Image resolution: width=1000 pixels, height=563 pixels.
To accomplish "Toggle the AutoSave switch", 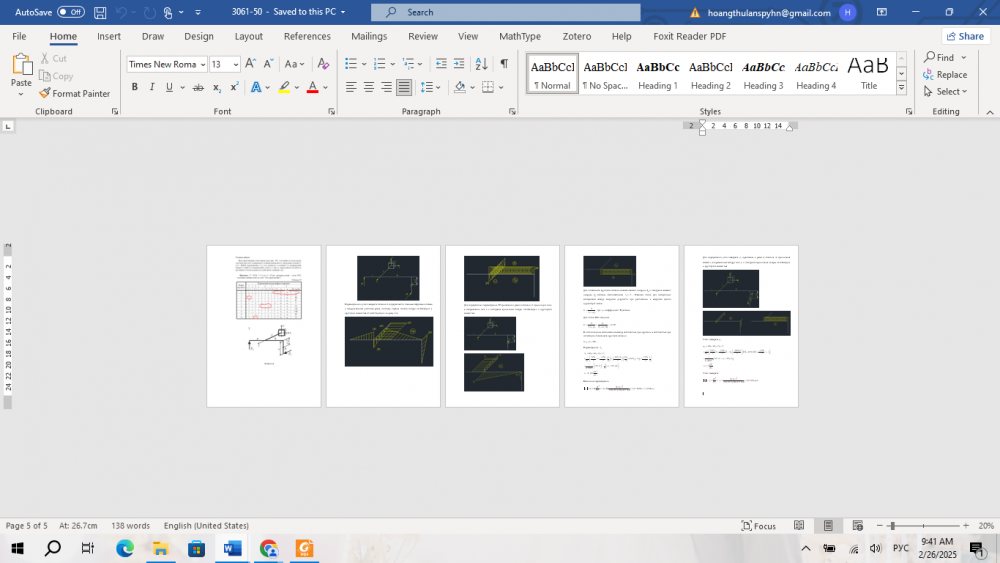I will (70, 12).
